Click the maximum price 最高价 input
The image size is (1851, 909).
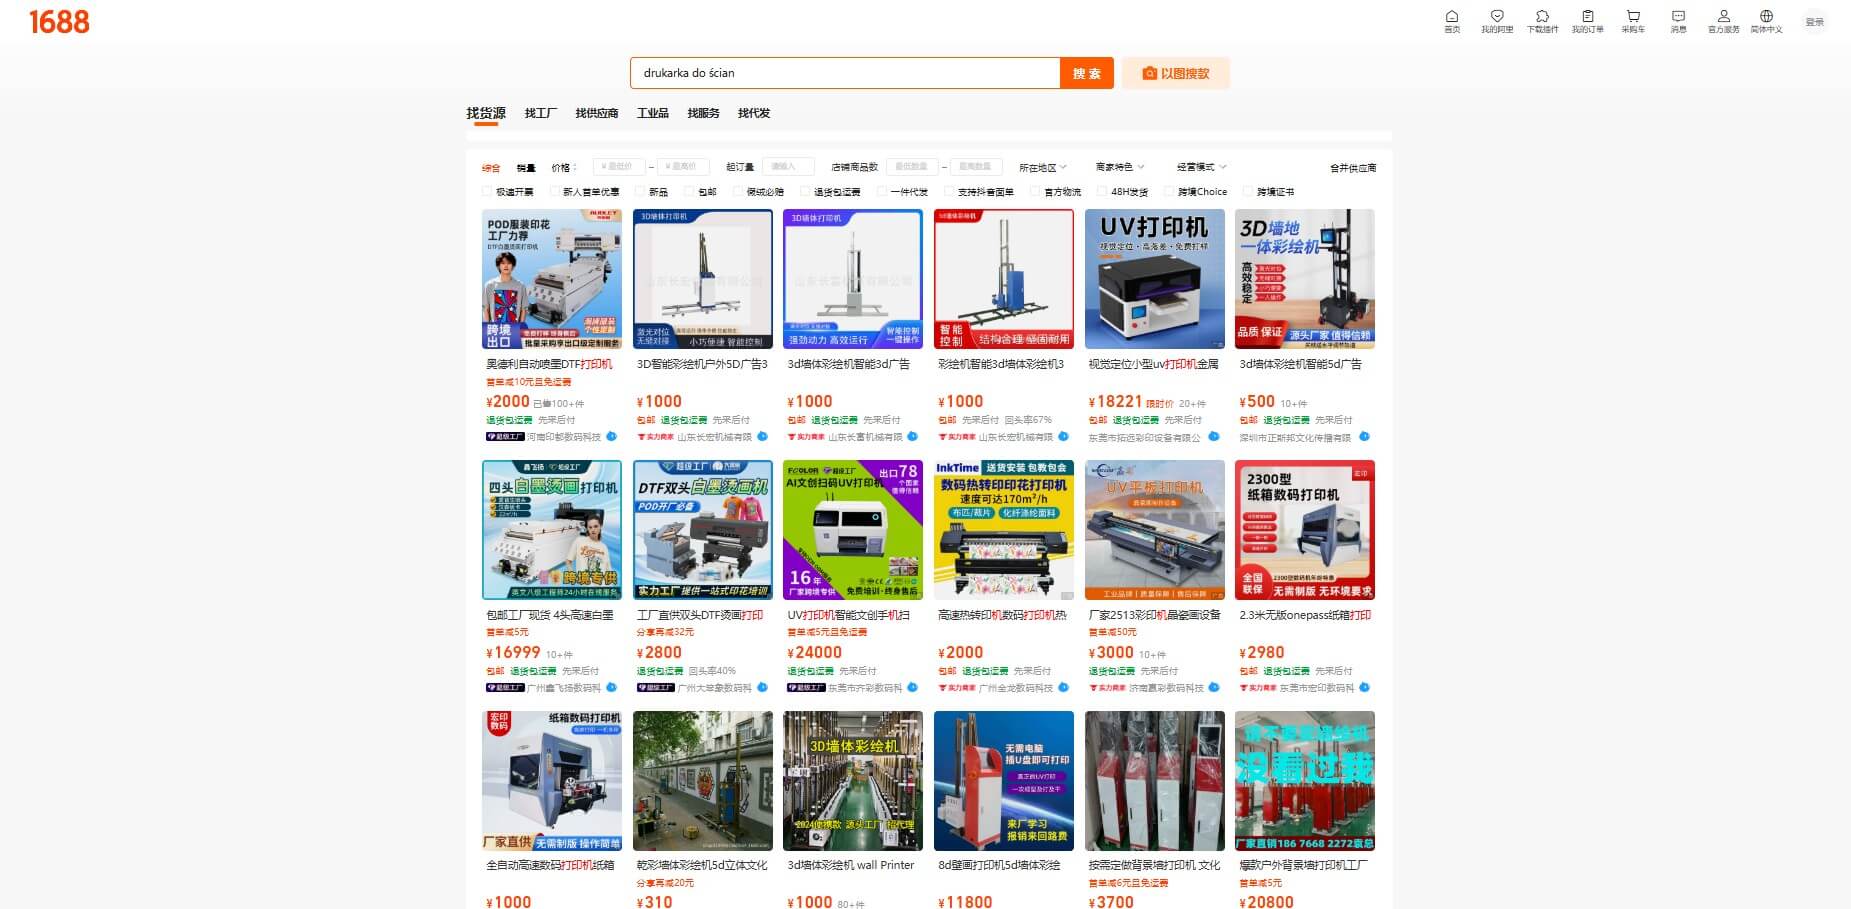(x=683, y=167)
